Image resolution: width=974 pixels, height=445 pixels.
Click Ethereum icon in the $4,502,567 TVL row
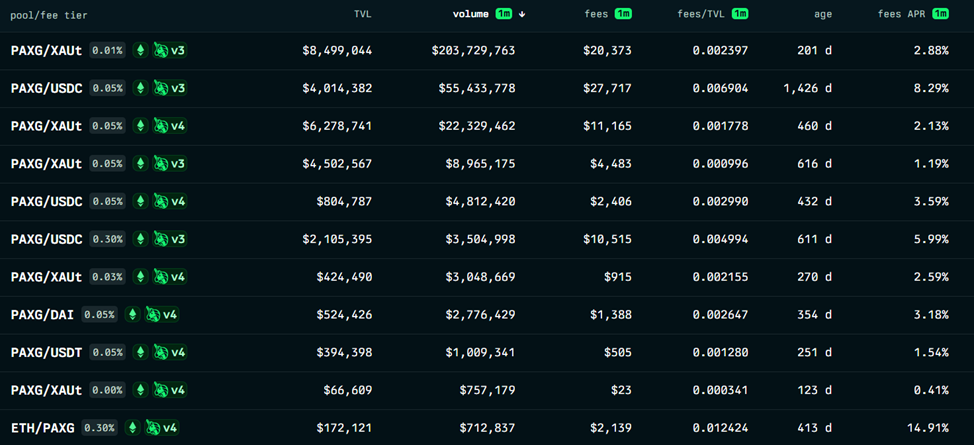[x=140, y=163]
